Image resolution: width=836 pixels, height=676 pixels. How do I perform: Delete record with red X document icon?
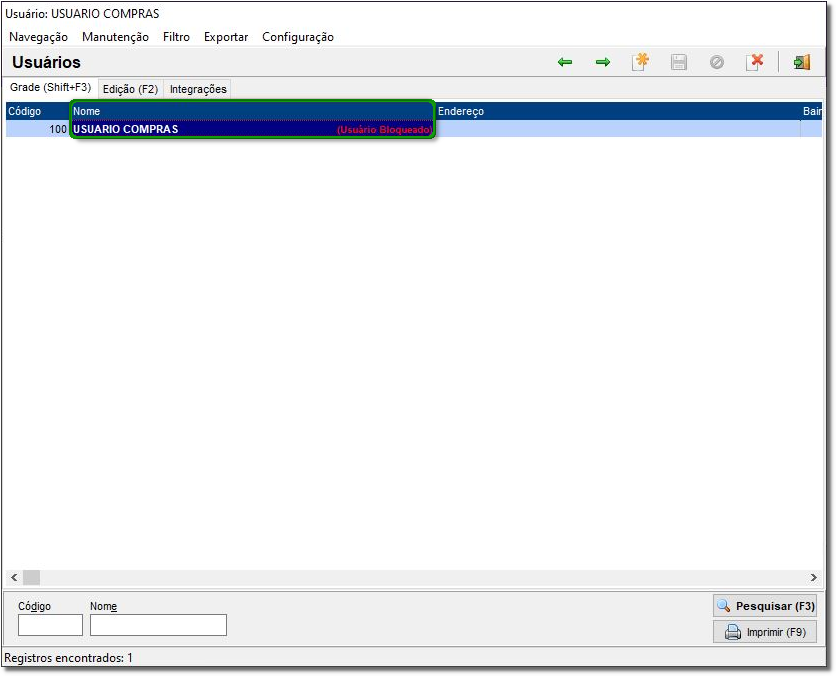[x=755, y=62]
